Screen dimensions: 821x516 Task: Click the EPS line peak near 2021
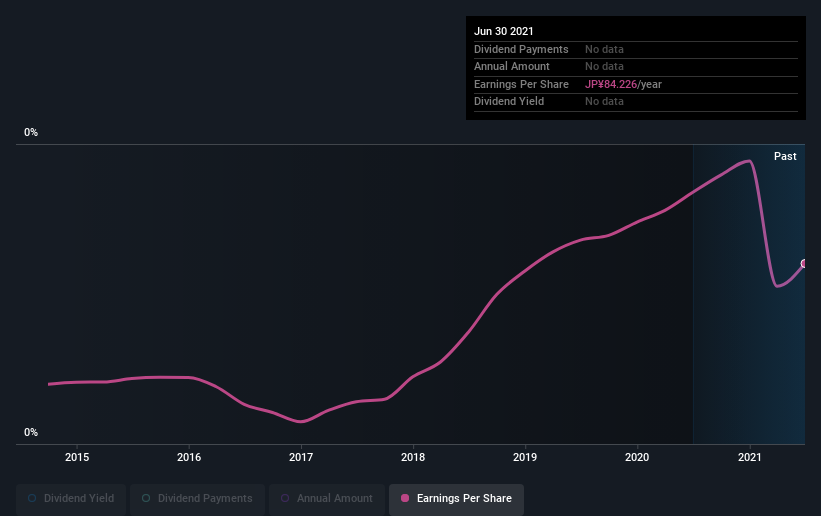click(749, 161)
